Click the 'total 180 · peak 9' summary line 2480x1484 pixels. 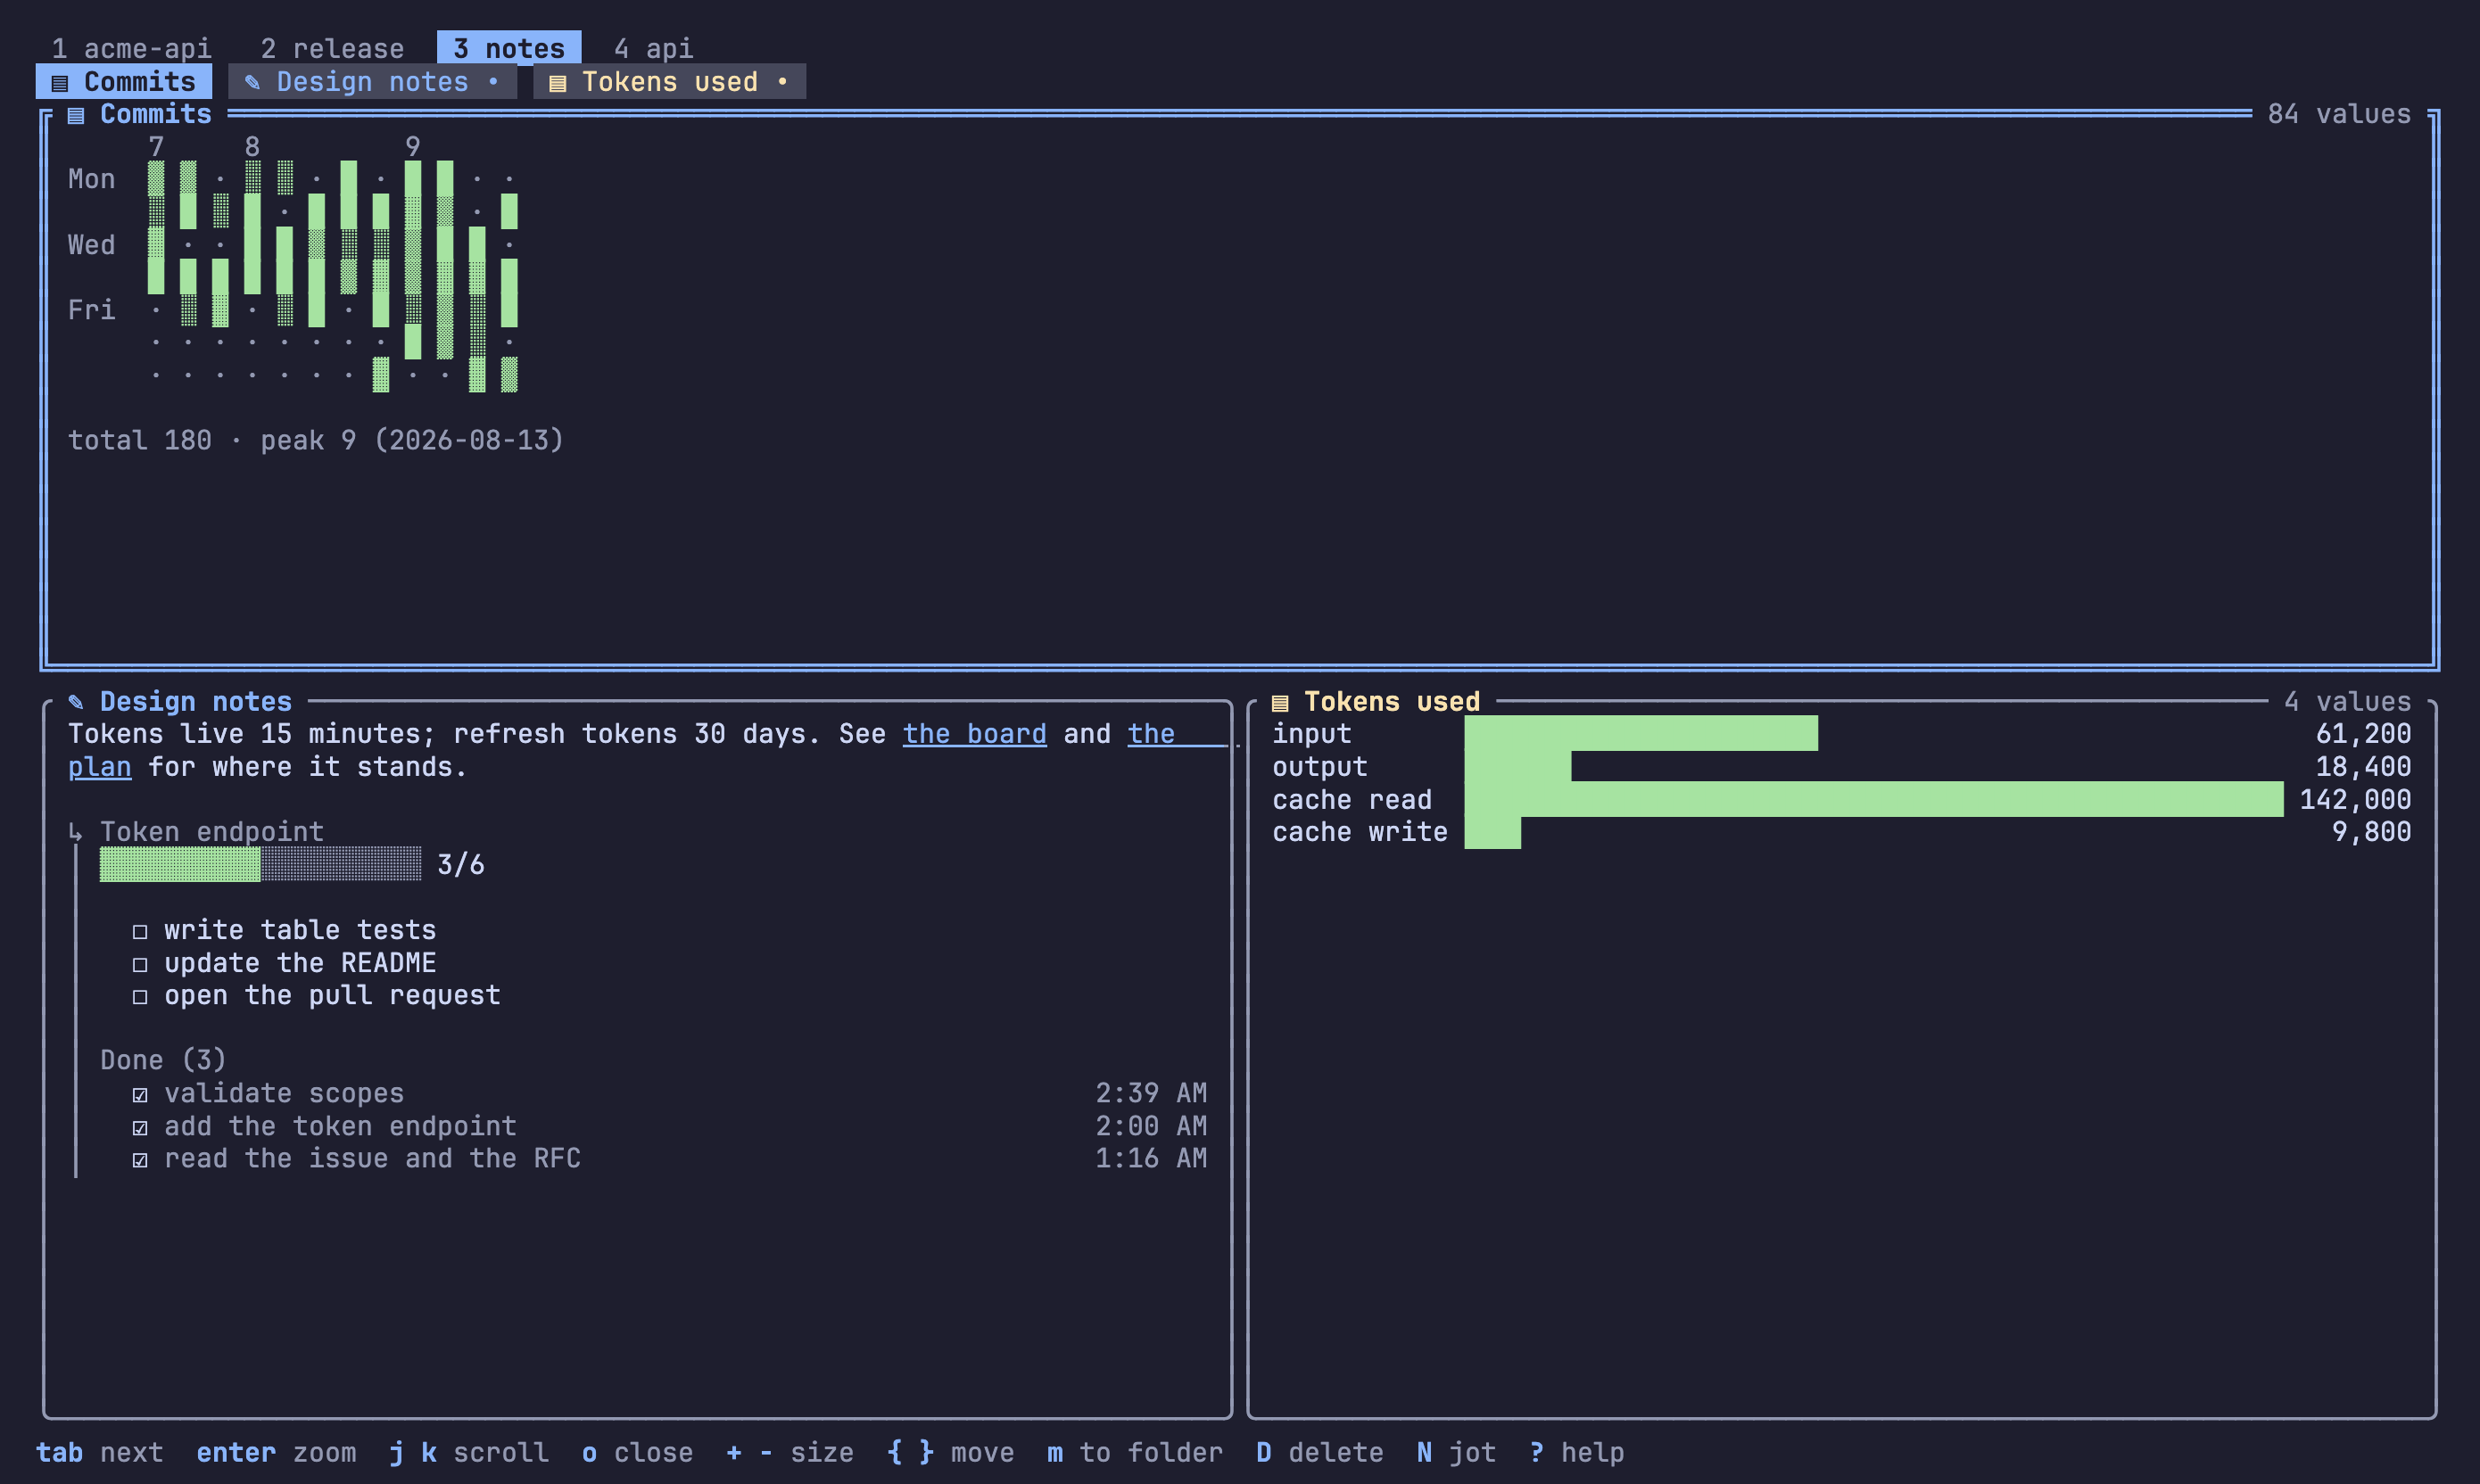pyautogui.click(x=316, y=440)
